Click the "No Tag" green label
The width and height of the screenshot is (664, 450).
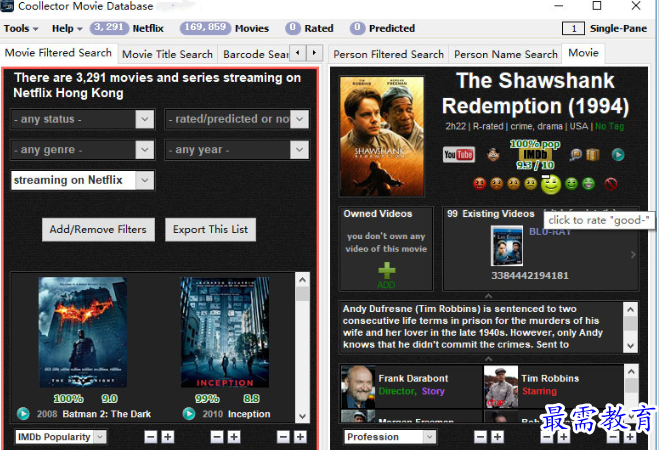pos(609,126)
